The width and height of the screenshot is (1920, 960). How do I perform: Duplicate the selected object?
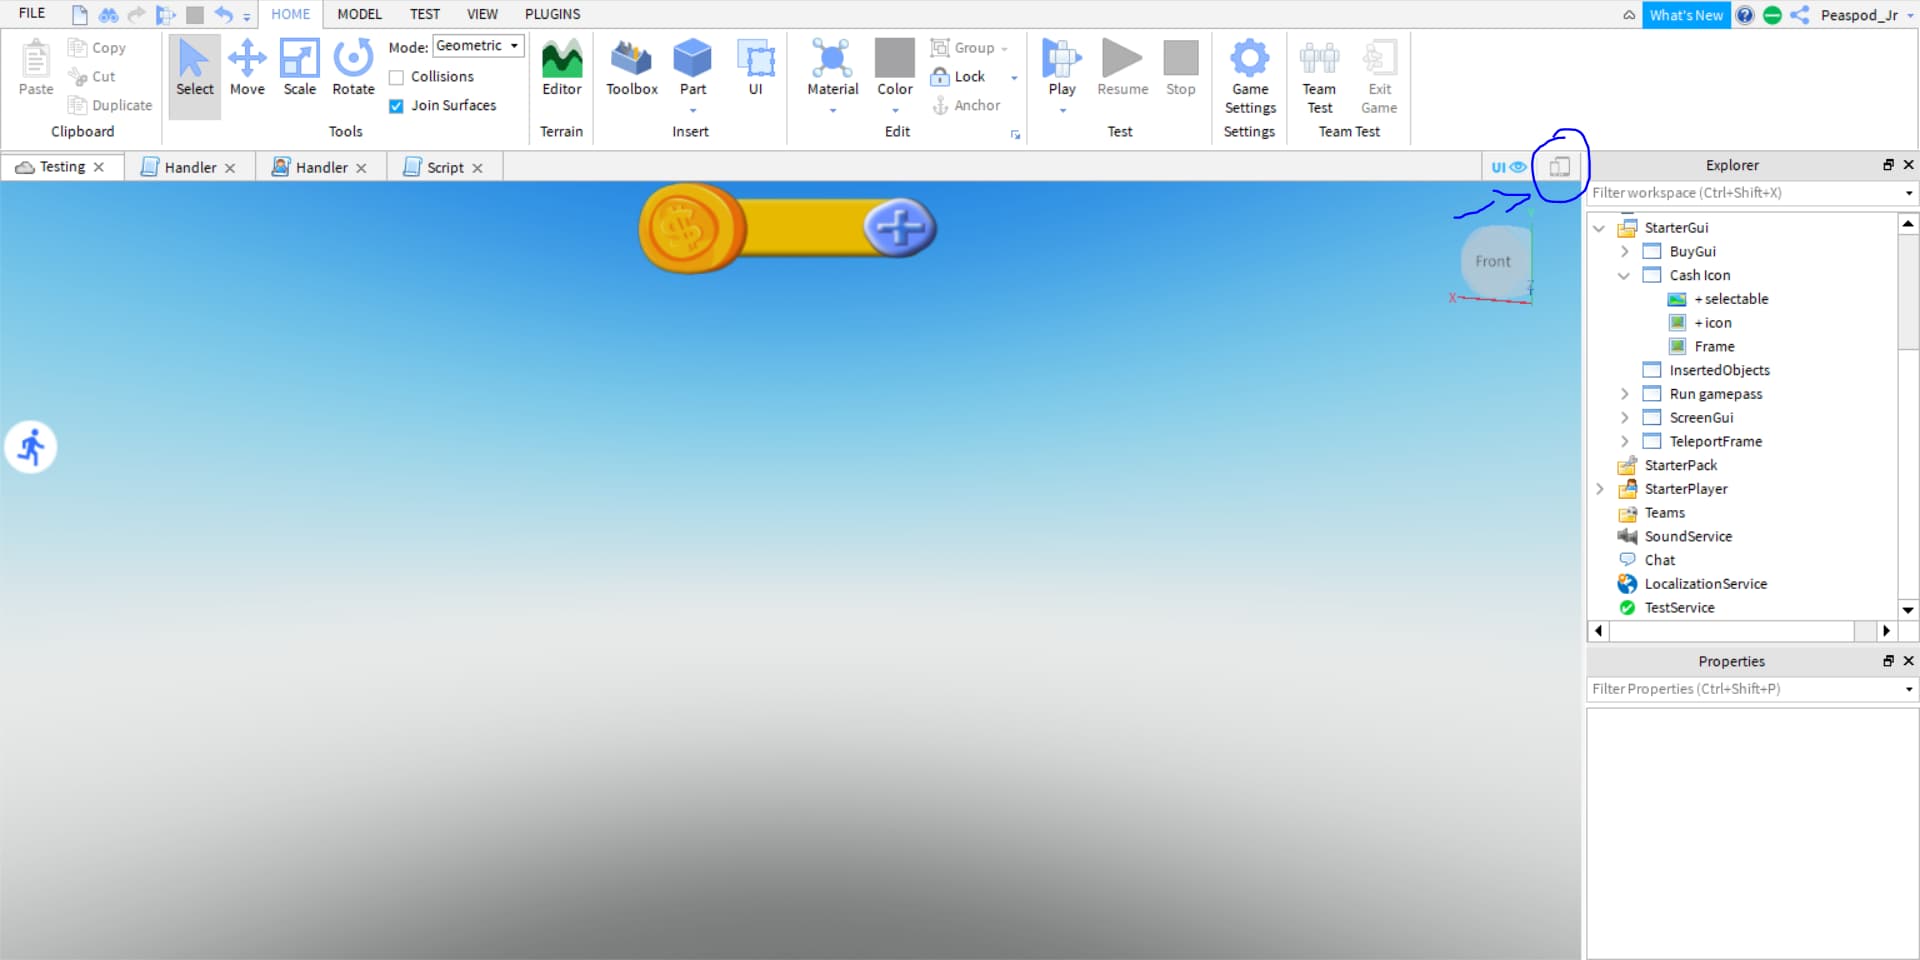point(110,105)
